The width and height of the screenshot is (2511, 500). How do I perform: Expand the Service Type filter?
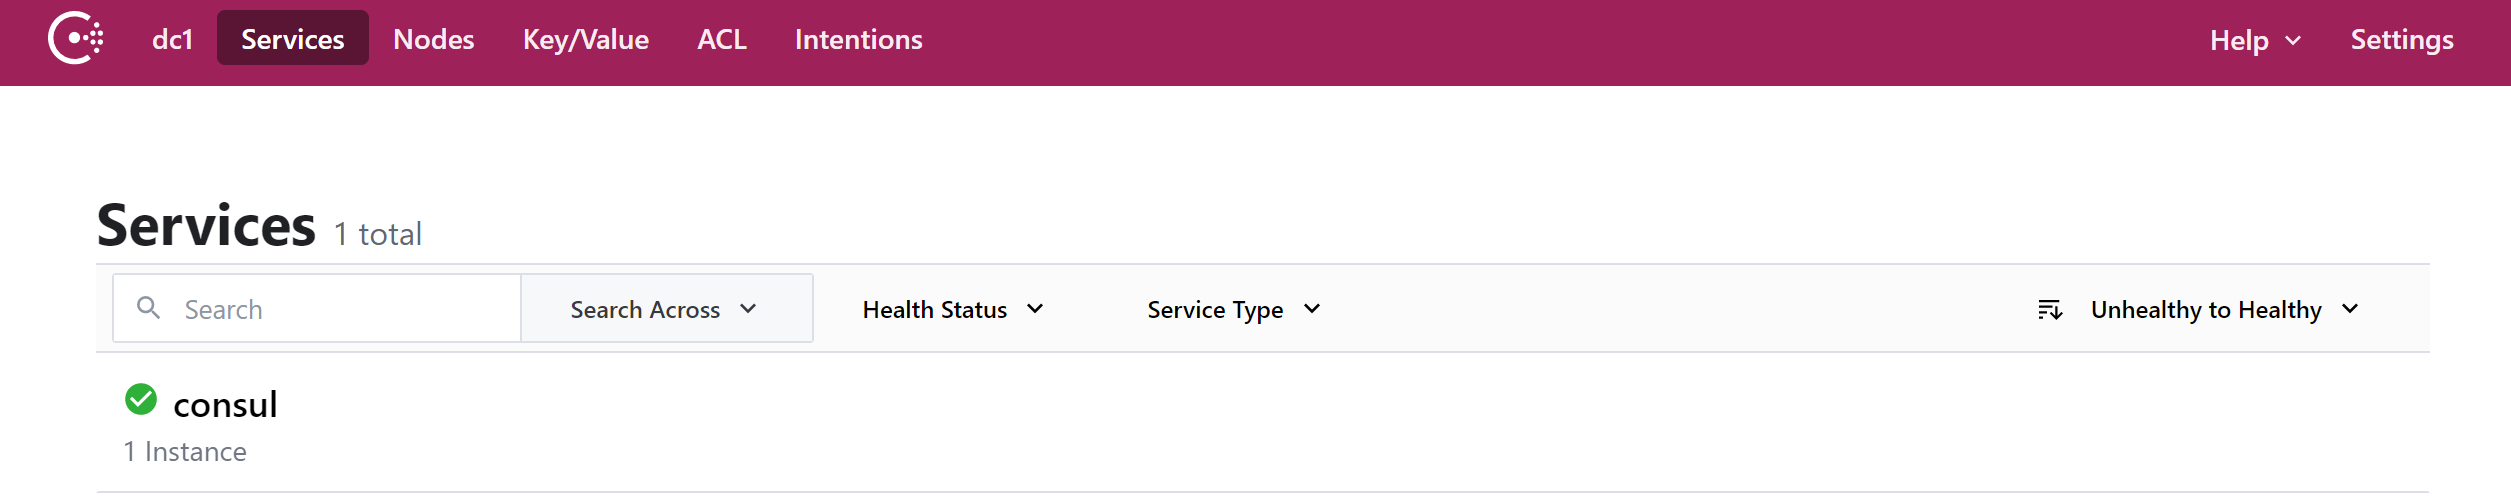1232,309
